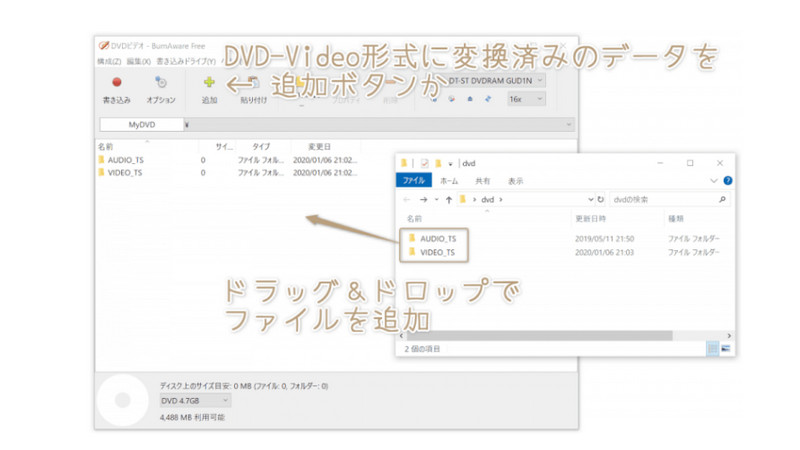This screenshot has height=450, width=800.
Task: Expand the path bar dropdown in BurnAware
Action: click(568, 124)
